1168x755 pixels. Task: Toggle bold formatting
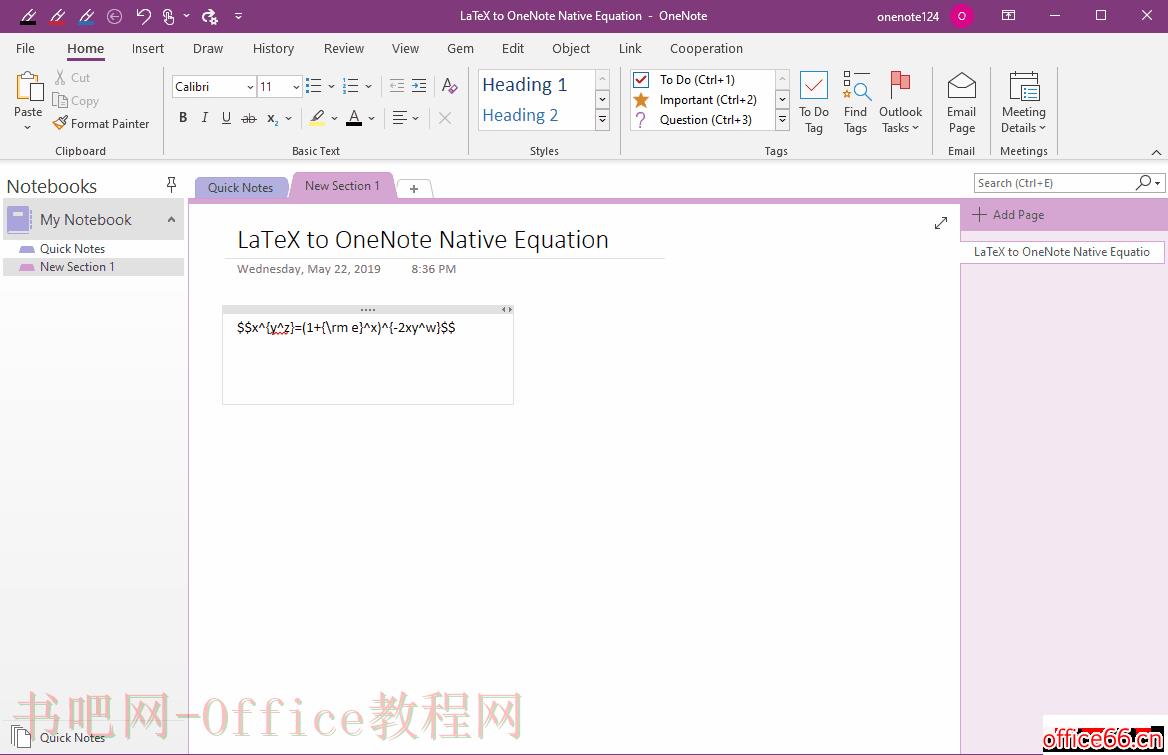(182, 118)
